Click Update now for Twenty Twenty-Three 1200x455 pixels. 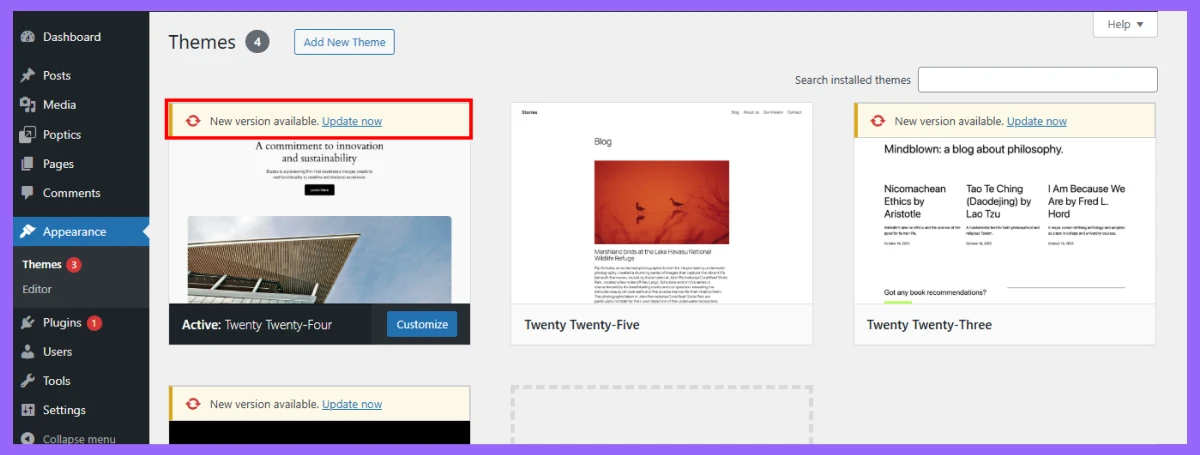tap(1037, 121)
